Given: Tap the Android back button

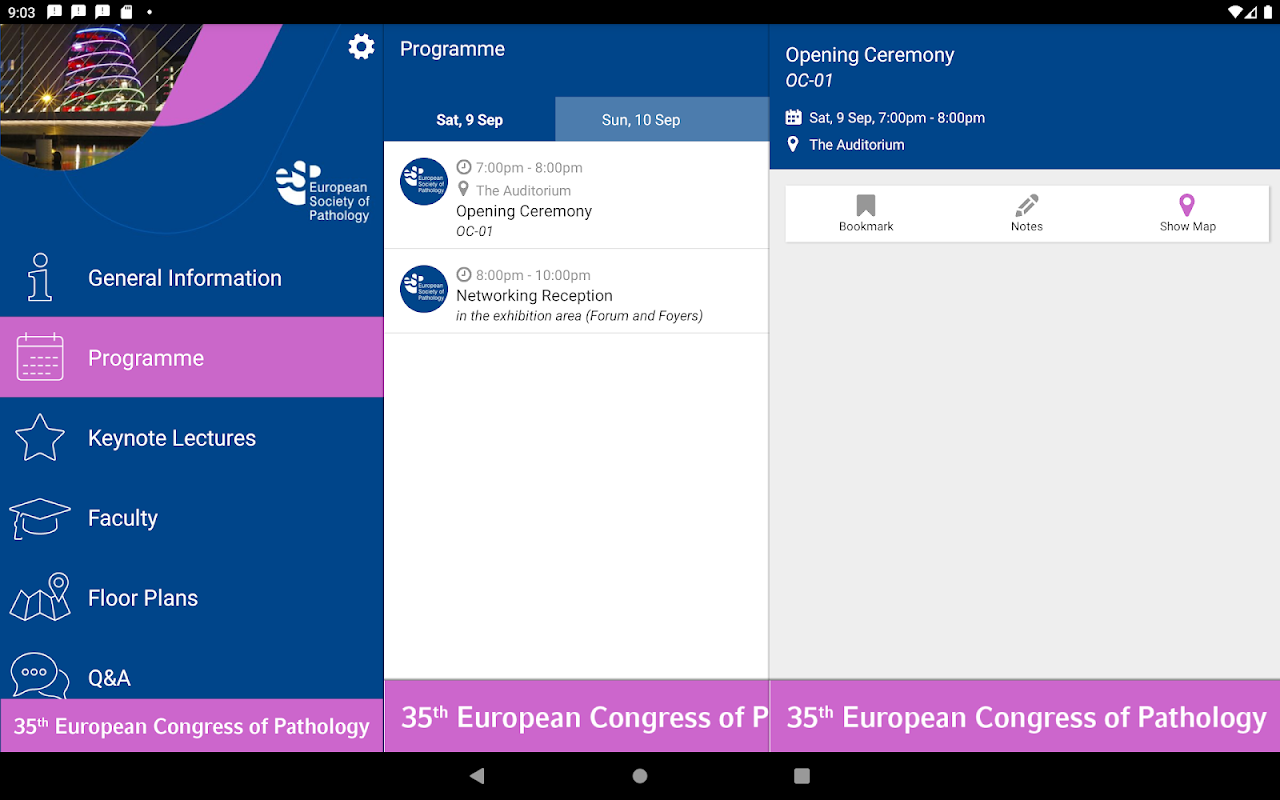Looking at the screenshot, I should (477, 776).
